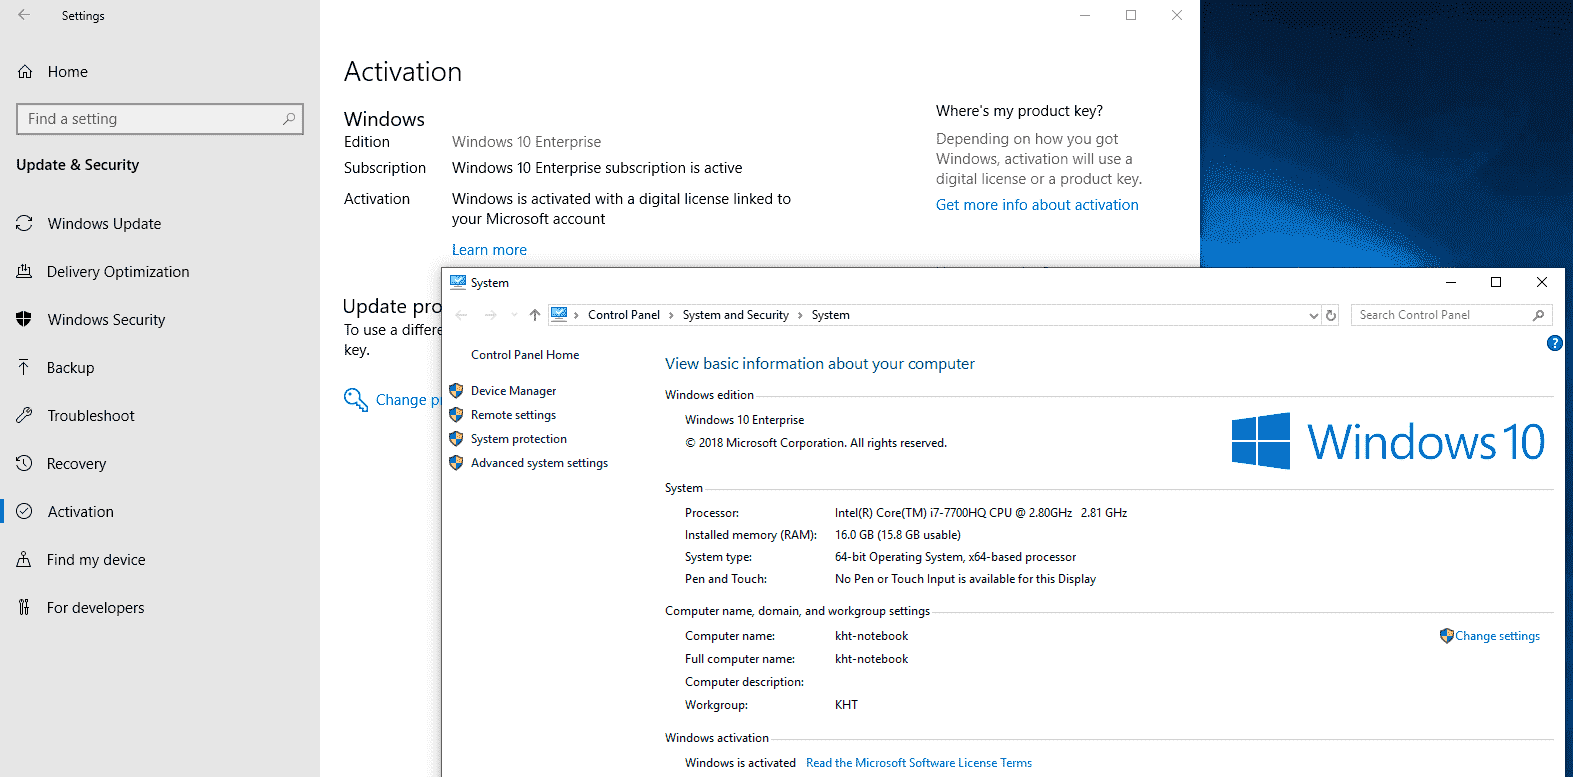Open Windows Update section
Image resolution: width=1573 pixels, height=777 pixels.
pyautogui.click(x=104, y=224)
